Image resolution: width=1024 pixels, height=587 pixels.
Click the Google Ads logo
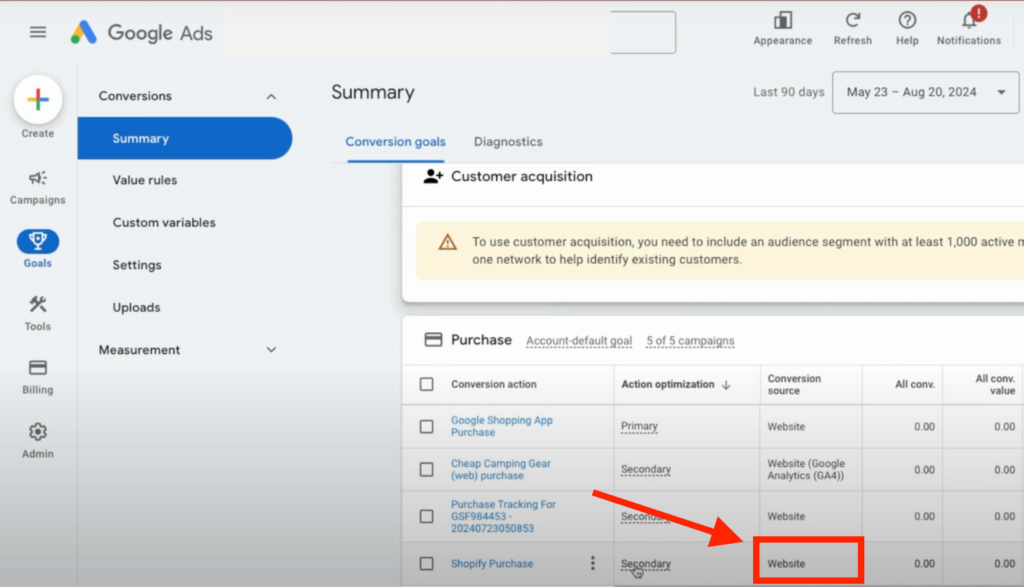pos(142,33)
